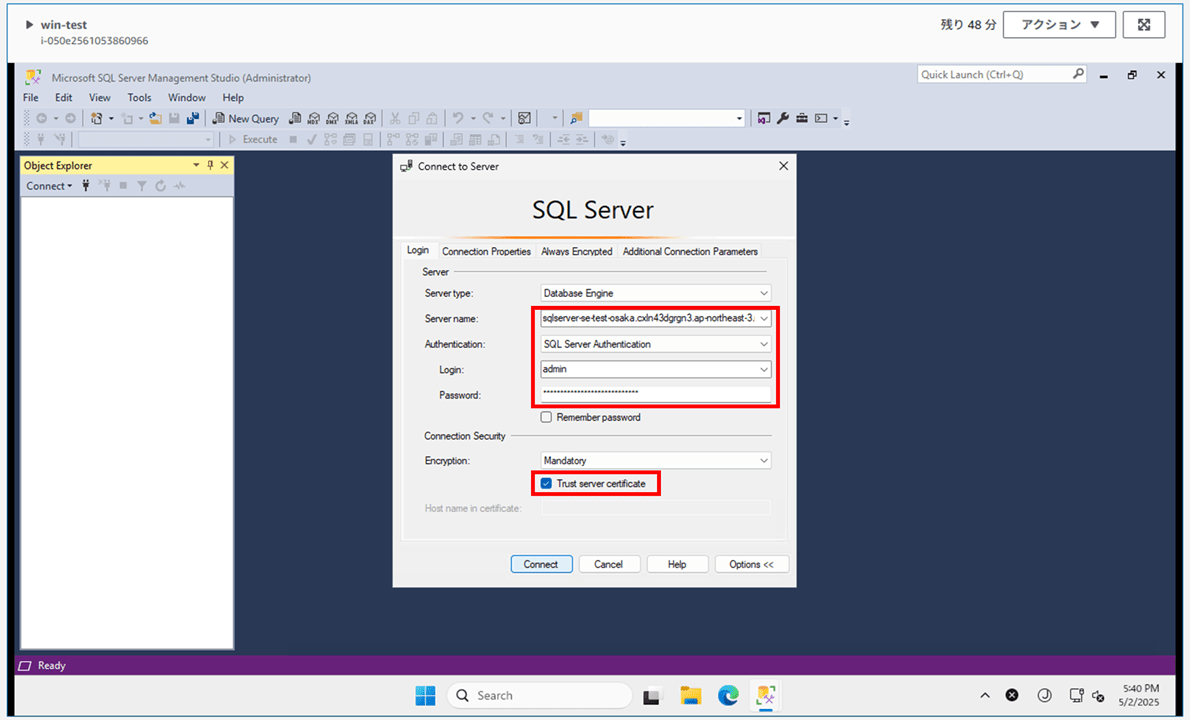Screen dimensions: 1190x720
Task: Click the purple Visual Studio window icon
Action: click(x=764, y=118)
